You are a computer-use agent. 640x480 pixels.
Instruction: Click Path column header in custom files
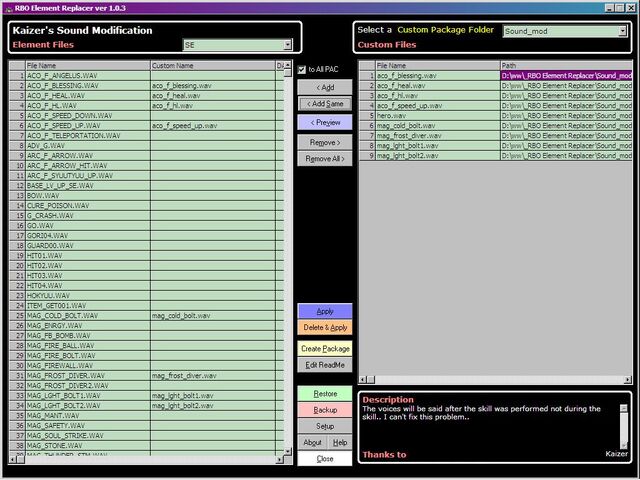tap(566, 66)
